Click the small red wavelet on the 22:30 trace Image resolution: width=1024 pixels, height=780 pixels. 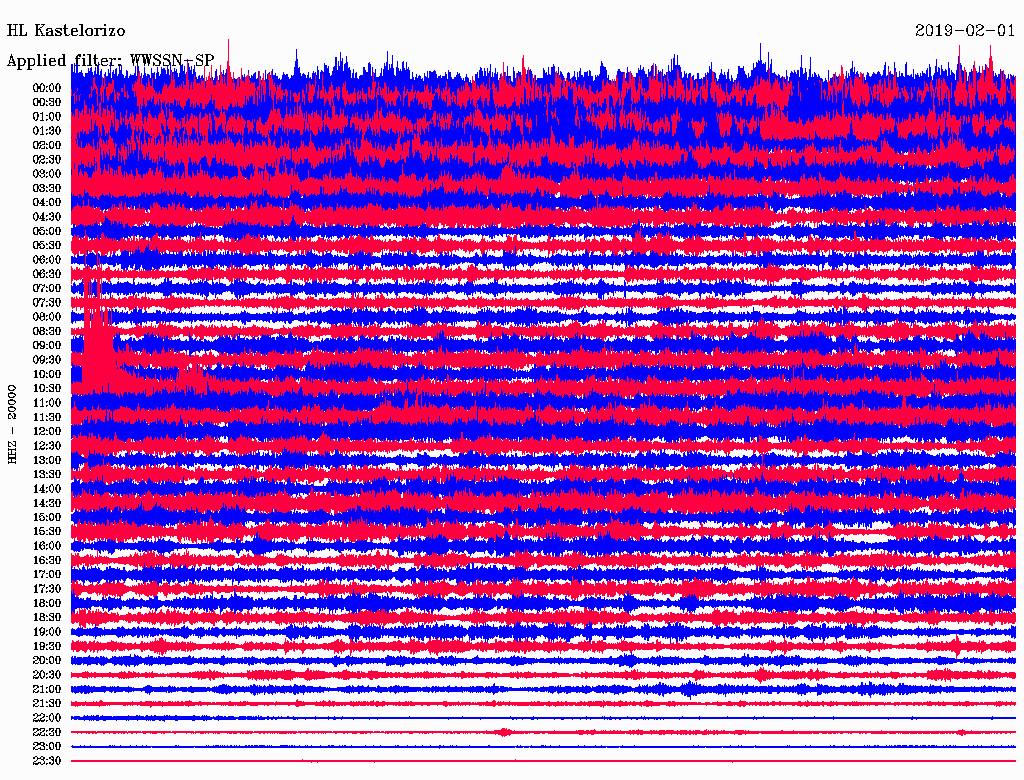click(504, 732)
